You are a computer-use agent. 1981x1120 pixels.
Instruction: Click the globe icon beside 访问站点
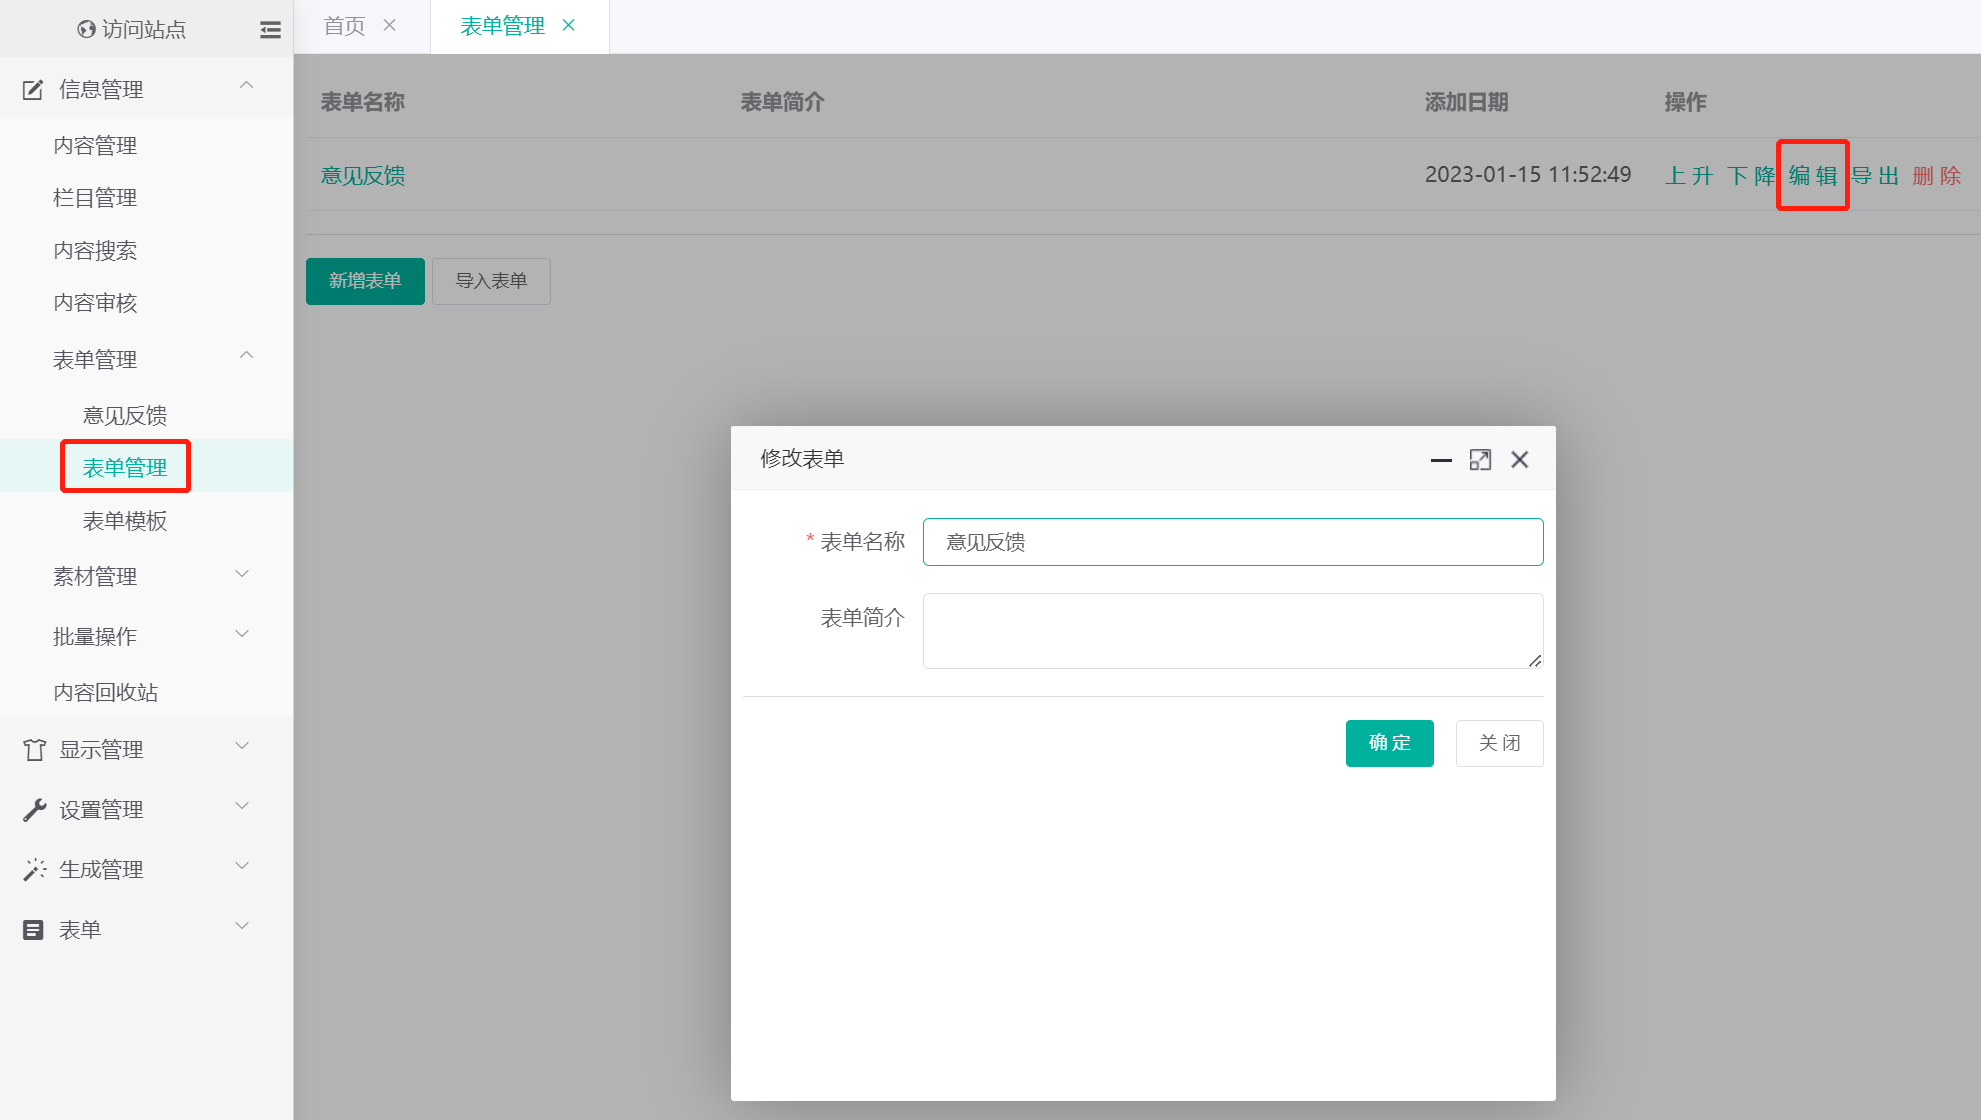coord(86,30)
